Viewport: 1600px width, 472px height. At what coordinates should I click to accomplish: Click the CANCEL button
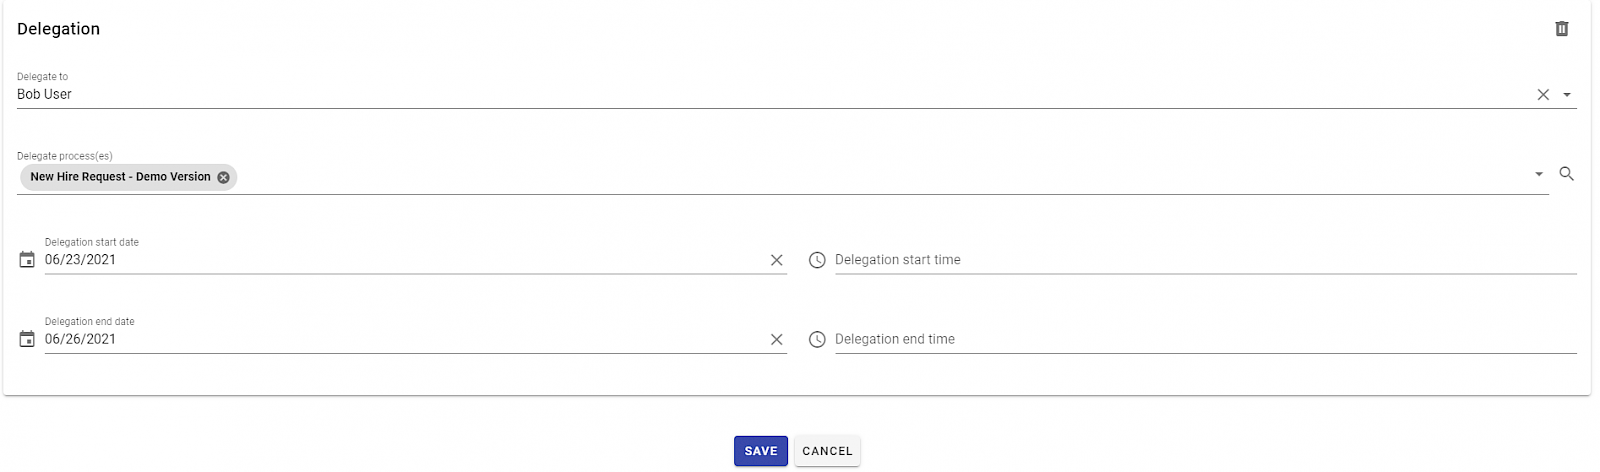[827, 451]
